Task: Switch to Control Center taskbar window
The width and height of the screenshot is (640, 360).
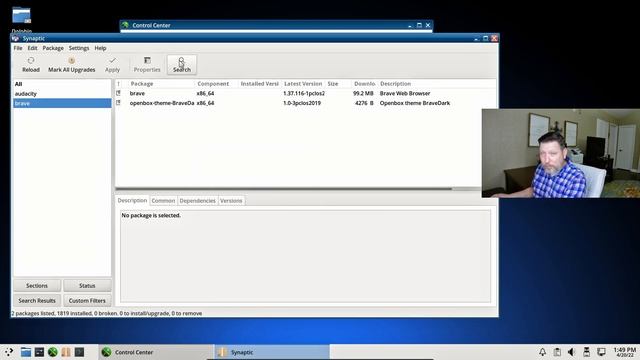Action: pos(156,352)
